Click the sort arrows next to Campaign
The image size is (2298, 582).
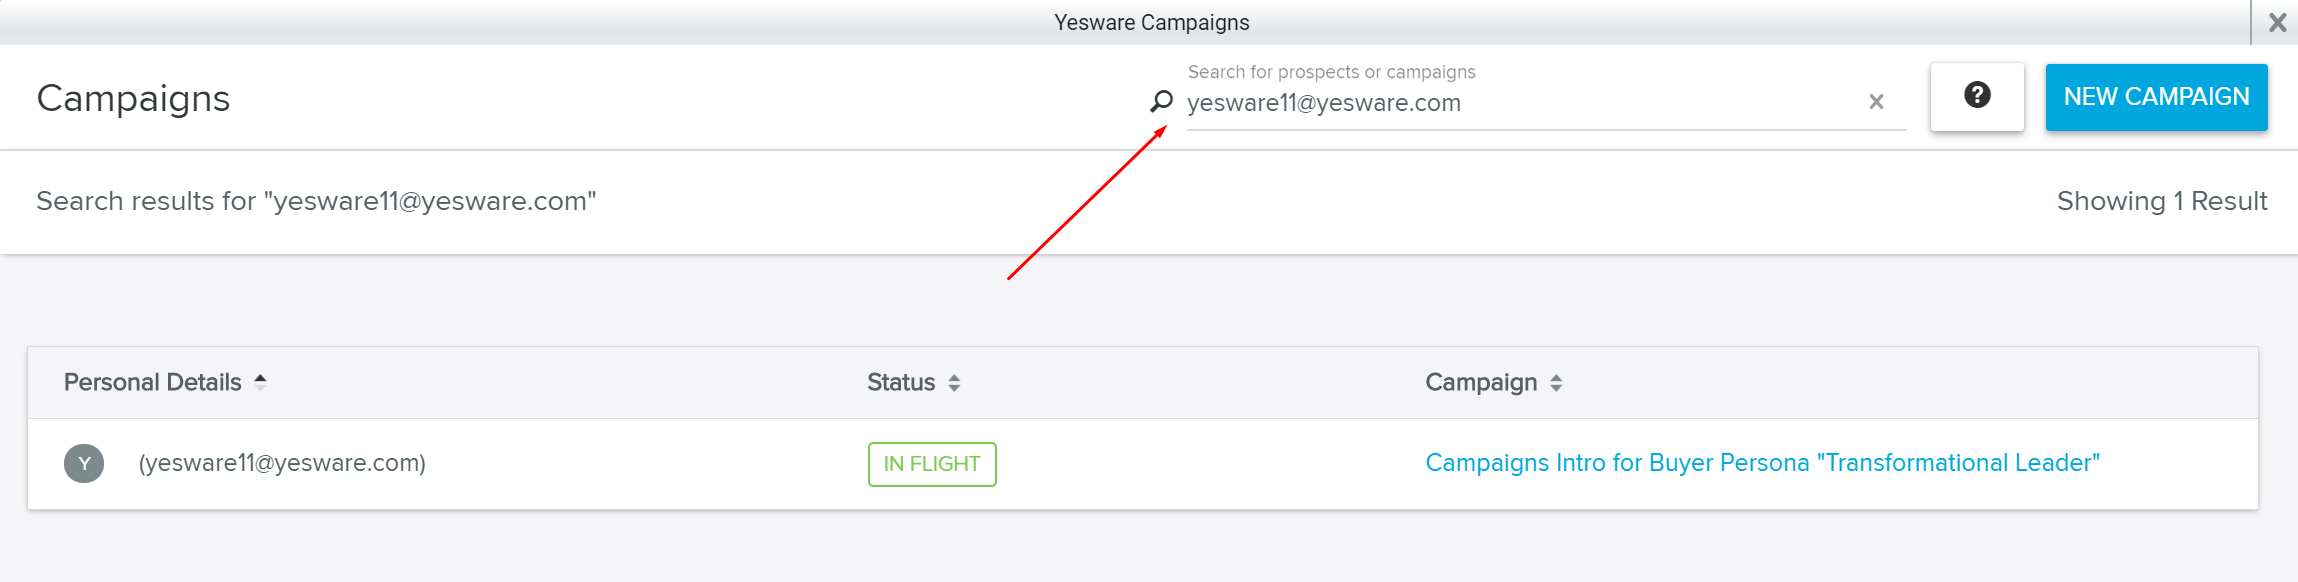pos(1556,383)
